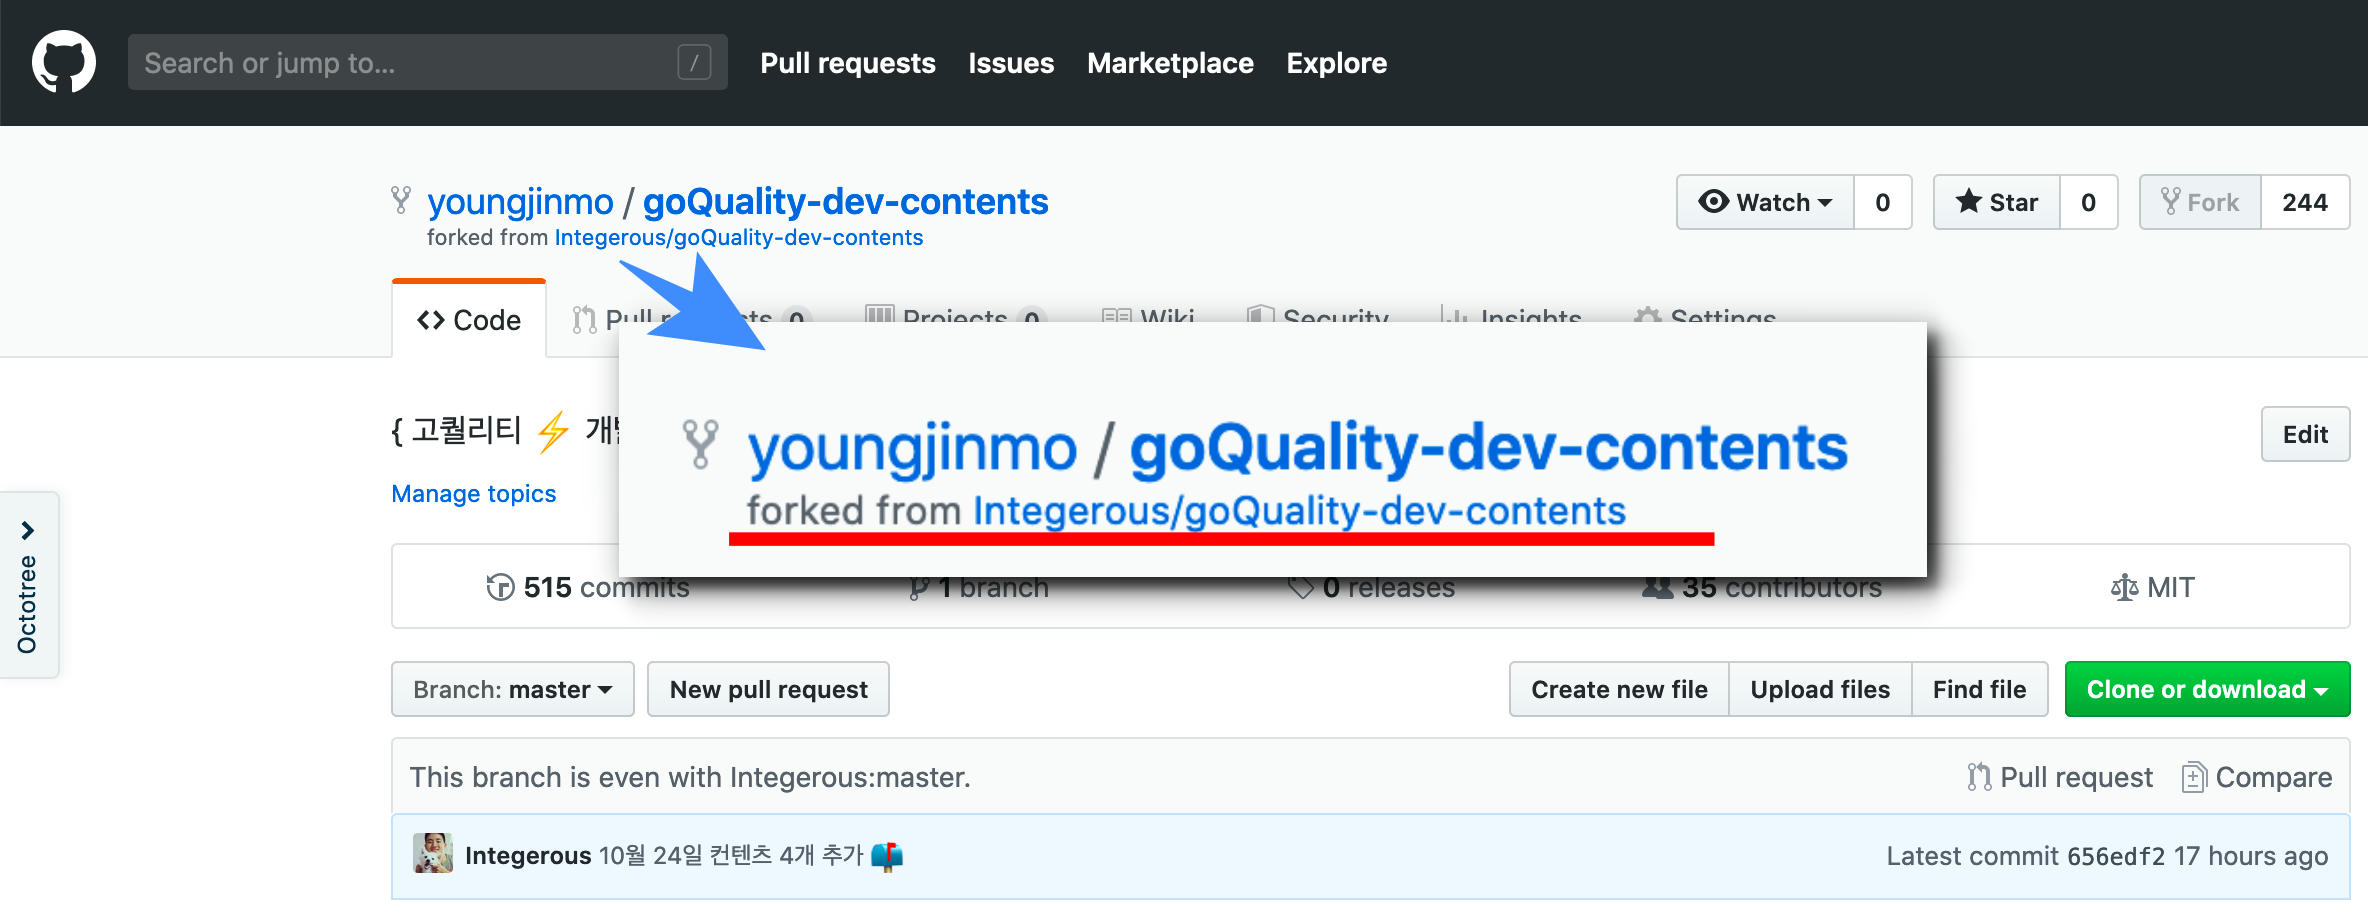2368x900 pixels.
Task: Click the Compare file-diff icon
Action: (2193, 777)
